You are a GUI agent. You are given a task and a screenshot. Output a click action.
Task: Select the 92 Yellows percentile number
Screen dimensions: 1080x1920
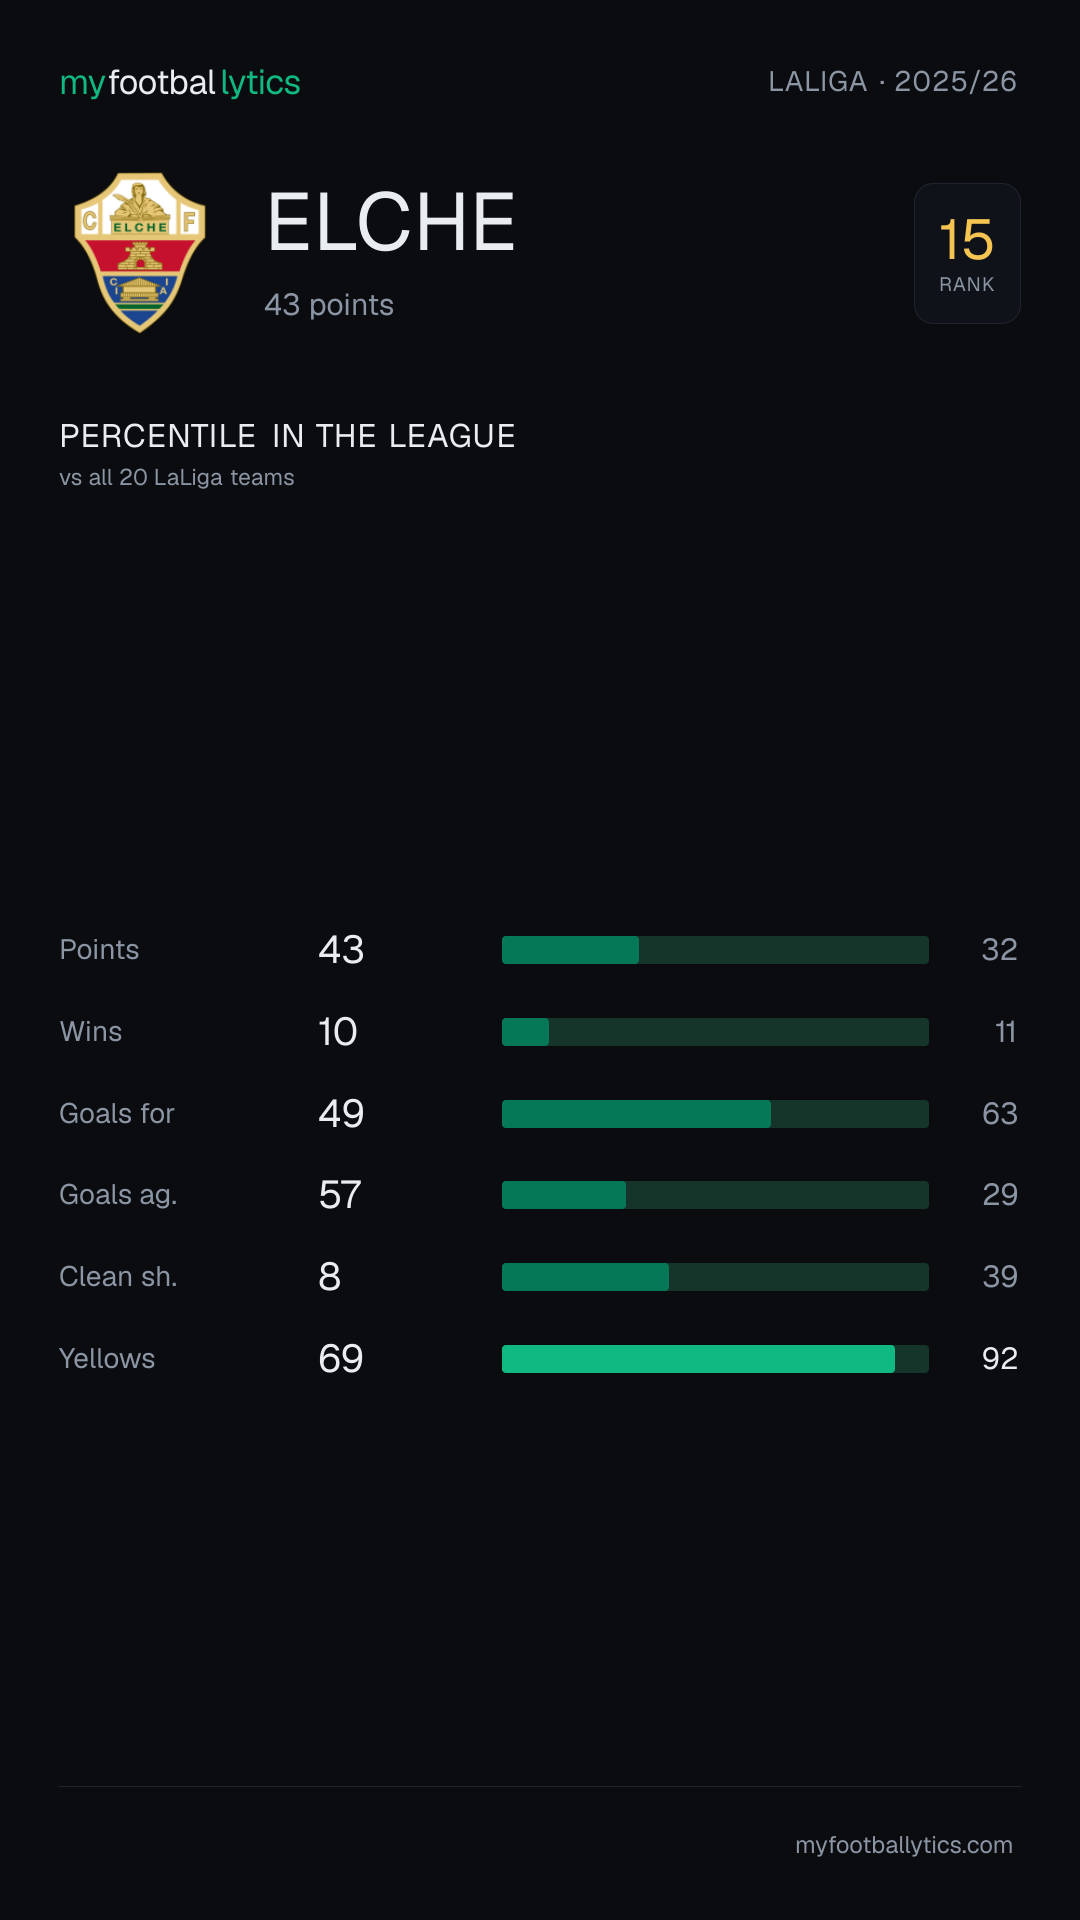coord(999,1359)
